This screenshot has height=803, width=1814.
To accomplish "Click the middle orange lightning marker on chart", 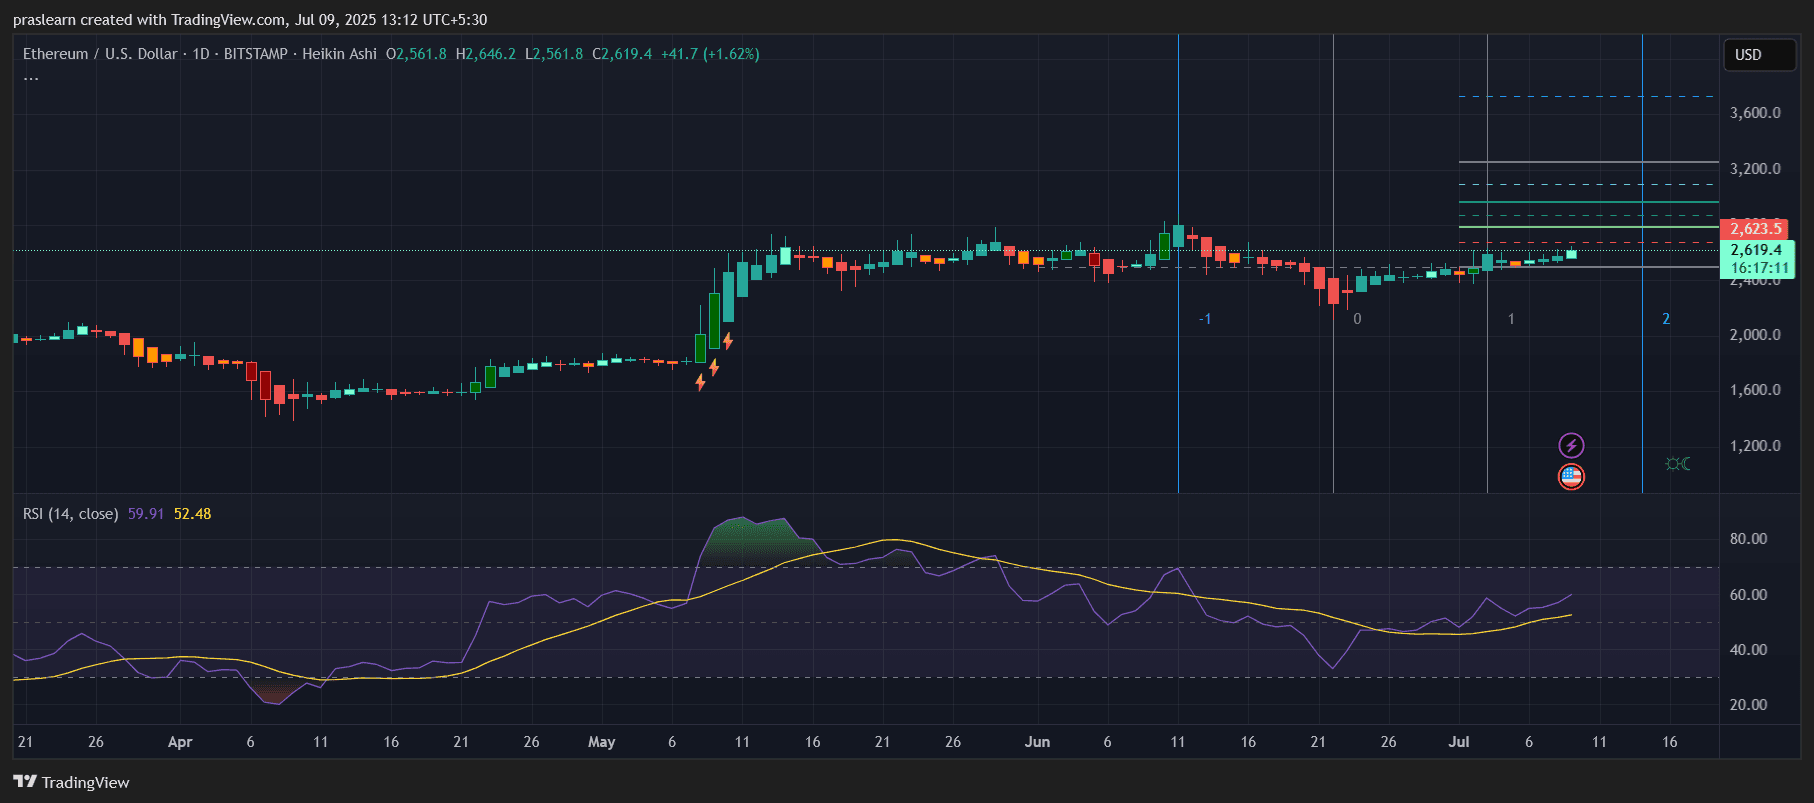I will pos(714,367).
